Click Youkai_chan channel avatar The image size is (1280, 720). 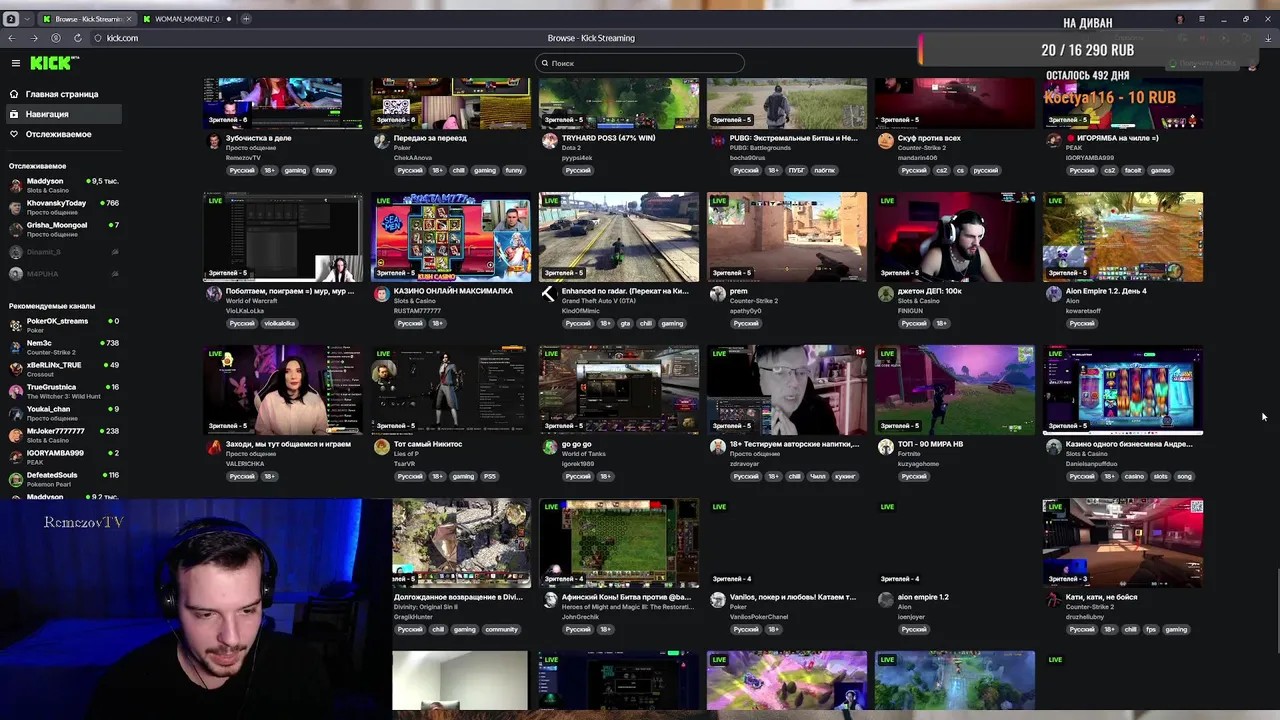tap(15, 413)
